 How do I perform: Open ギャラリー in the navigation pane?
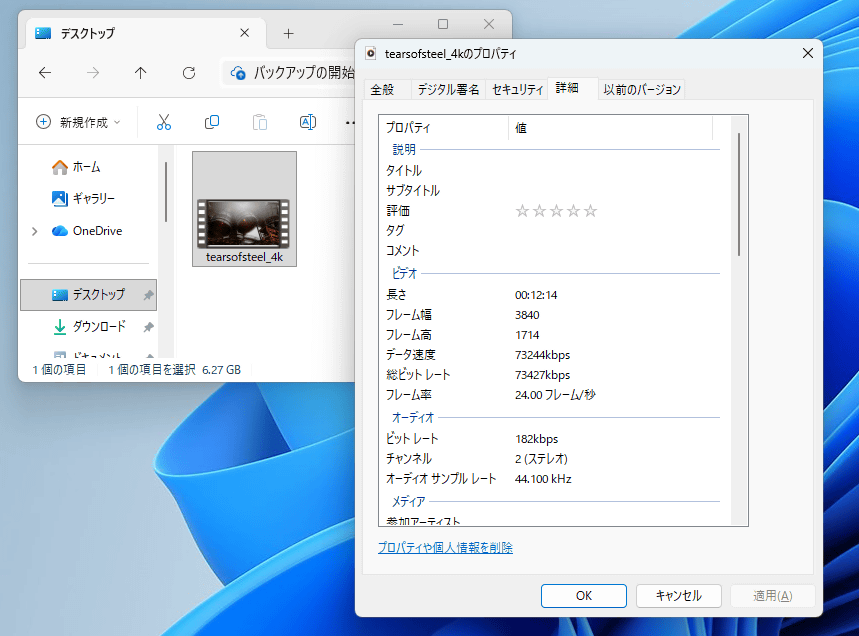pos(93,199)
